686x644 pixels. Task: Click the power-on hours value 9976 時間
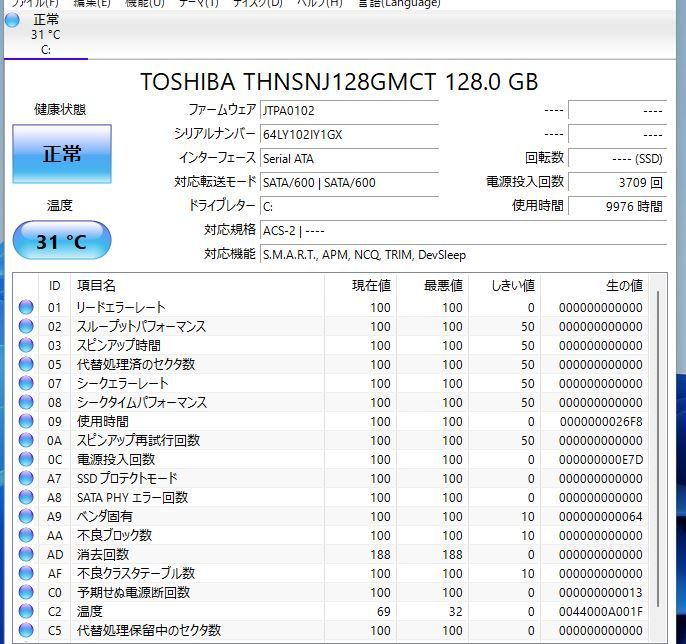pyautogui.click(x=617, y=206)
